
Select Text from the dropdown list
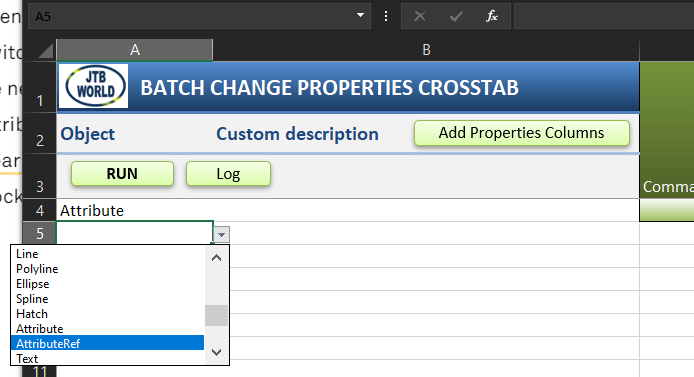point(108,358)
